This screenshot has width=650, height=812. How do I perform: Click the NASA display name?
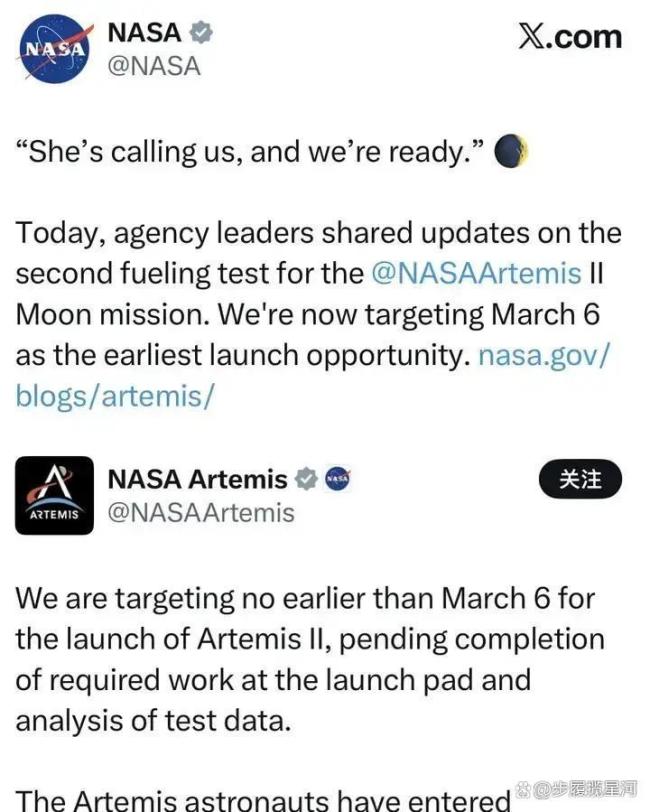point(144,33)
